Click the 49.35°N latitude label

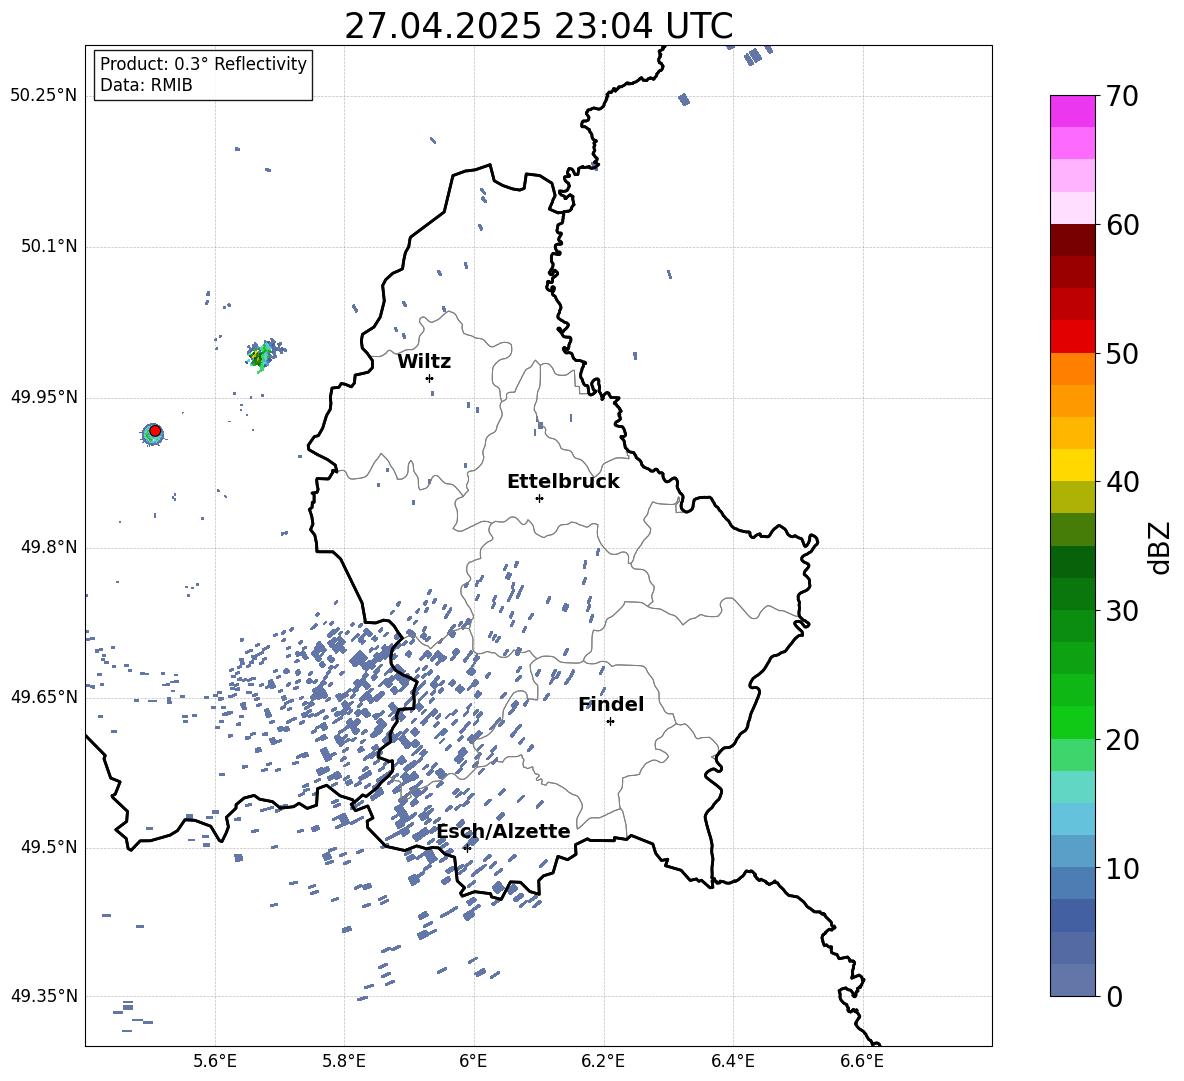[44, 996]
